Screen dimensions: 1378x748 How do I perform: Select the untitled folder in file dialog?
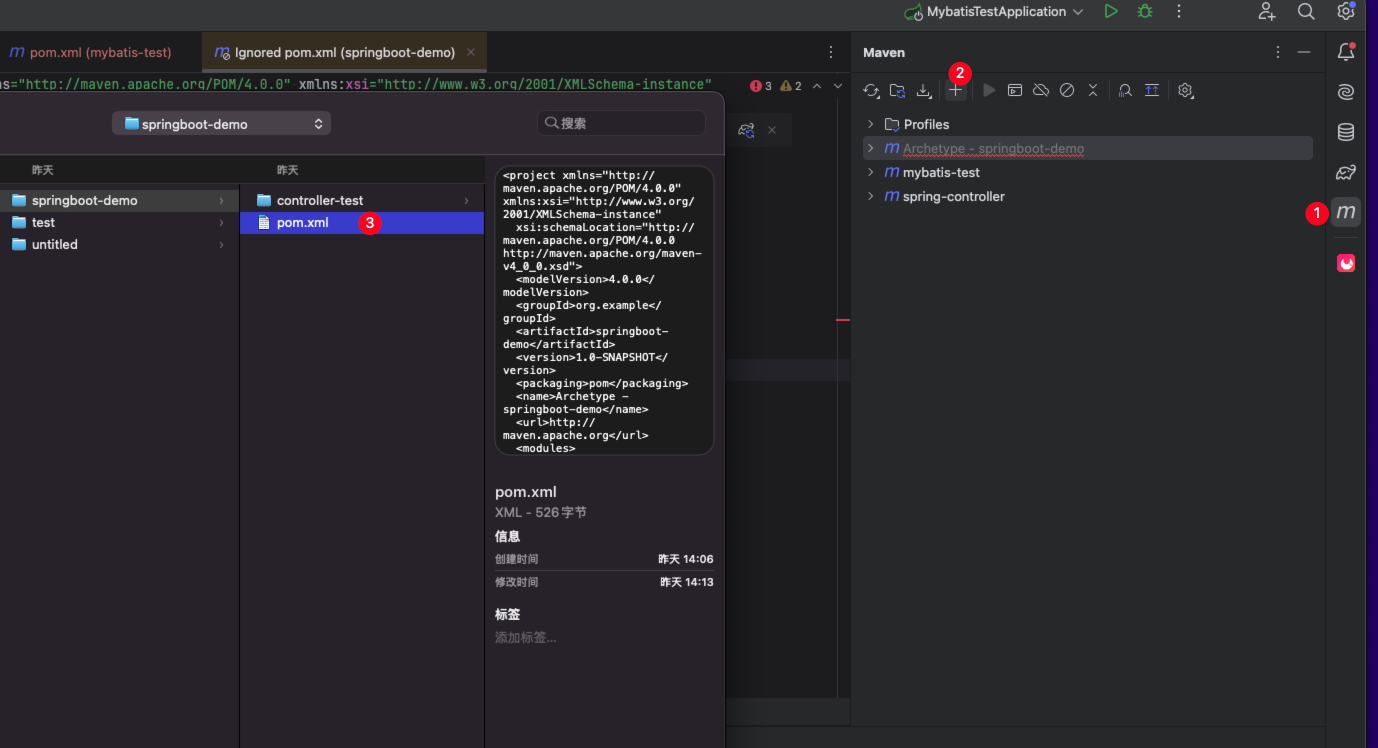pos(120,244)
